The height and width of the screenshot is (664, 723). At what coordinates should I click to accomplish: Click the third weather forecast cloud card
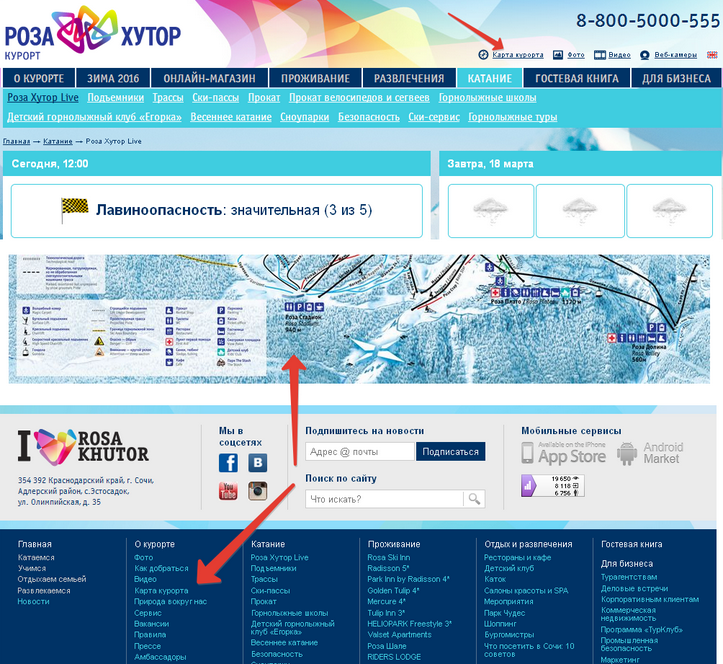[x=670, y=211]
